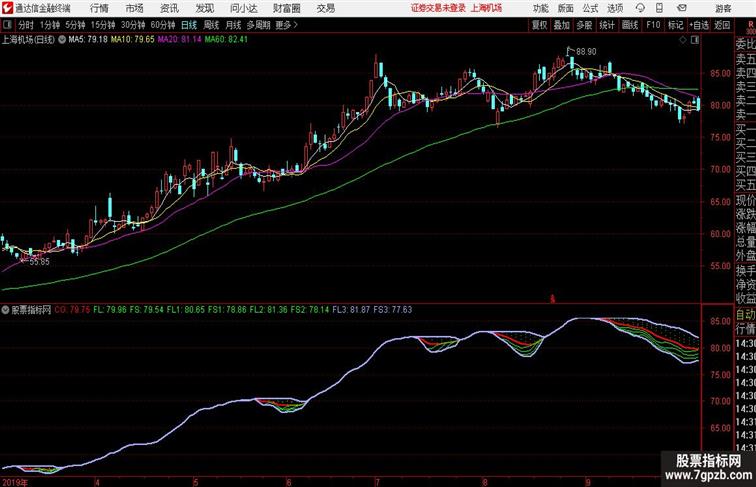756x487 pixels.
Task: Click the 叠加 overlay toolbar button
Action: tap(562, 25)
